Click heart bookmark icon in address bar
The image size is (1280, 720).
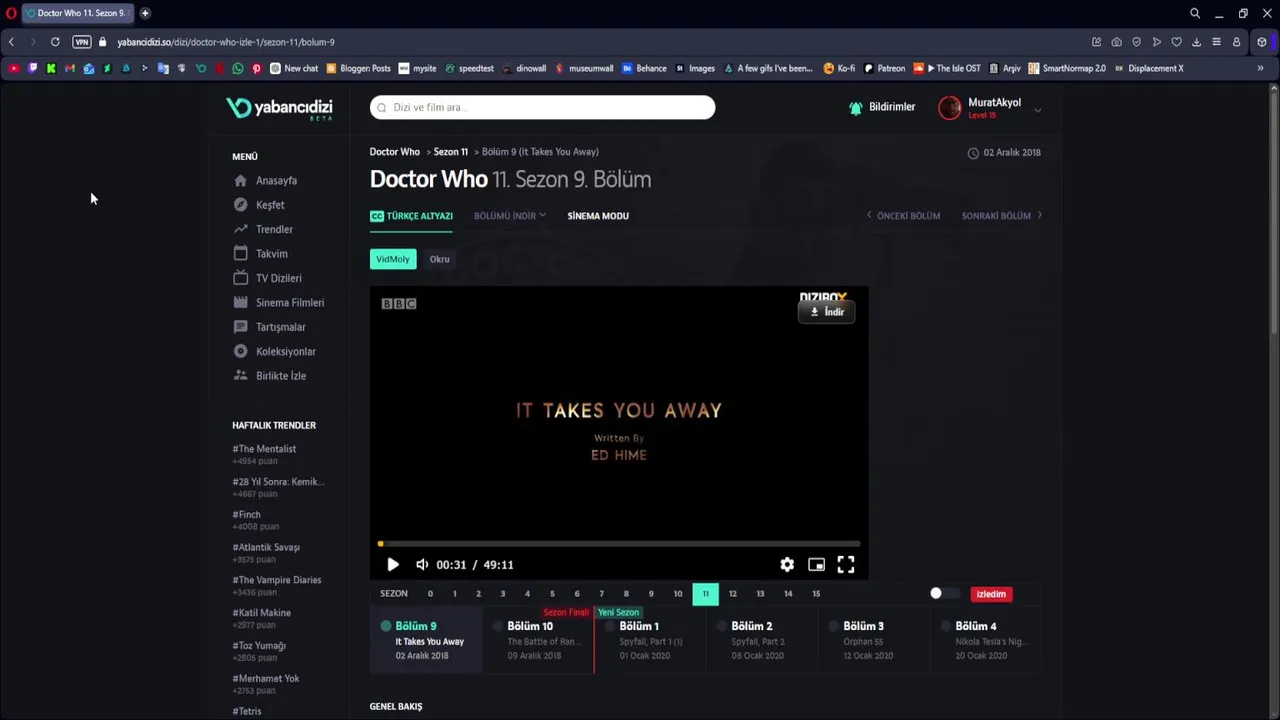tap(1176, 42)
